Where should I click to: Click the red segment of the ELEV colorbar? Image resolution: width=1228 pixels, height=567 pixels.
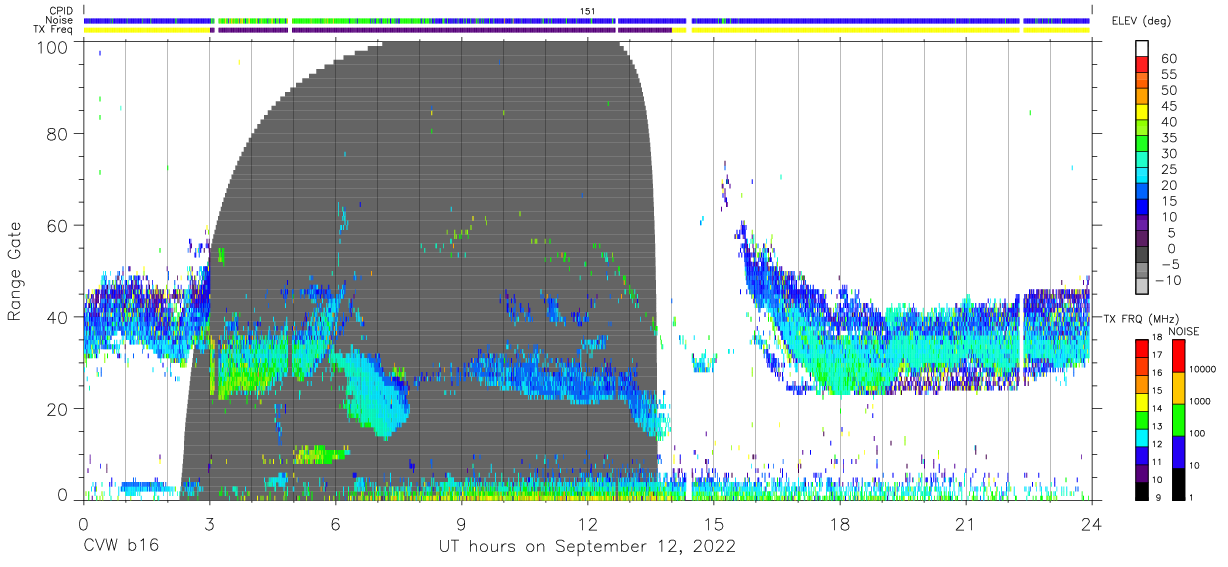tap(1142, 65)
